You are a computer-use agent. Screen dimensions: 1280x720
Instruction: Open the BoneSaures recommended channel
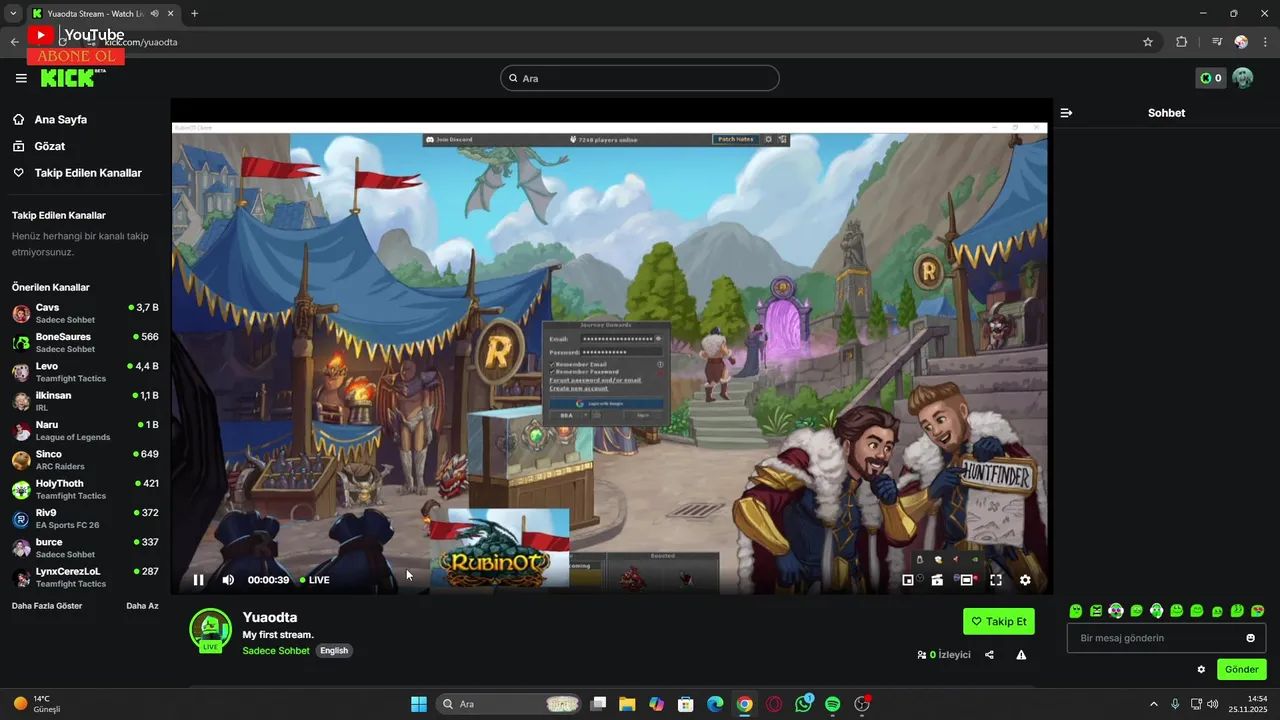tap(85, 343)
